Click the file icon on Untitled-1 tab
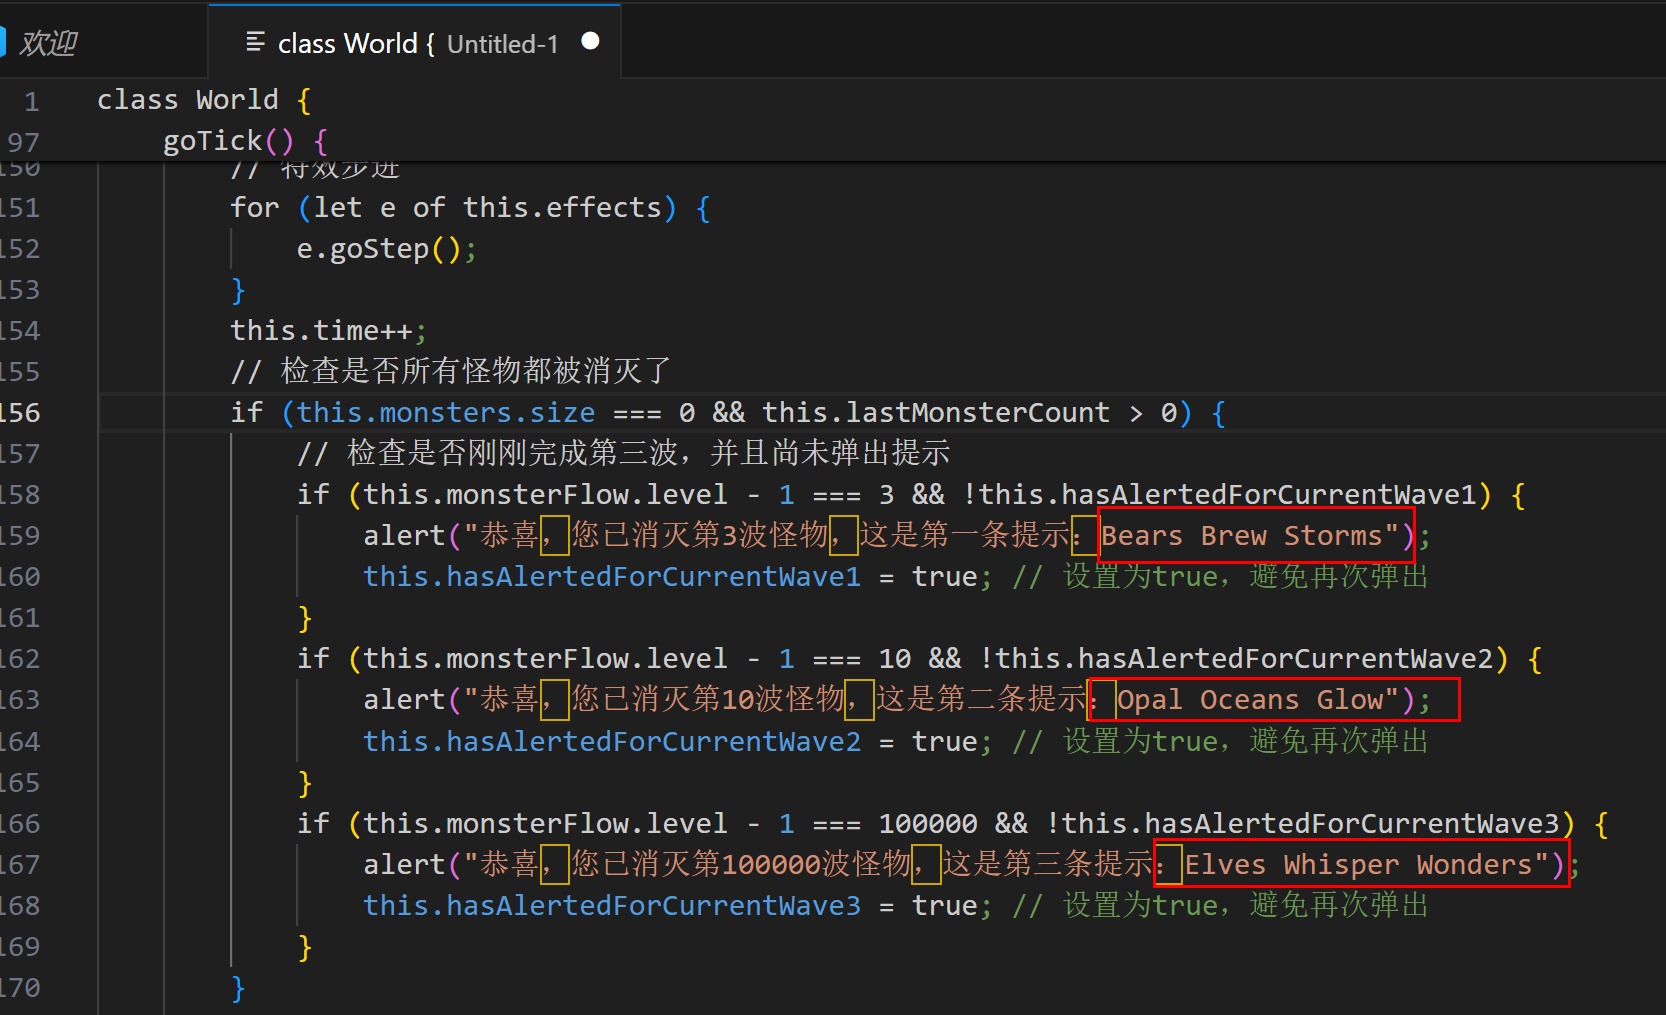 tap(255, 42)
